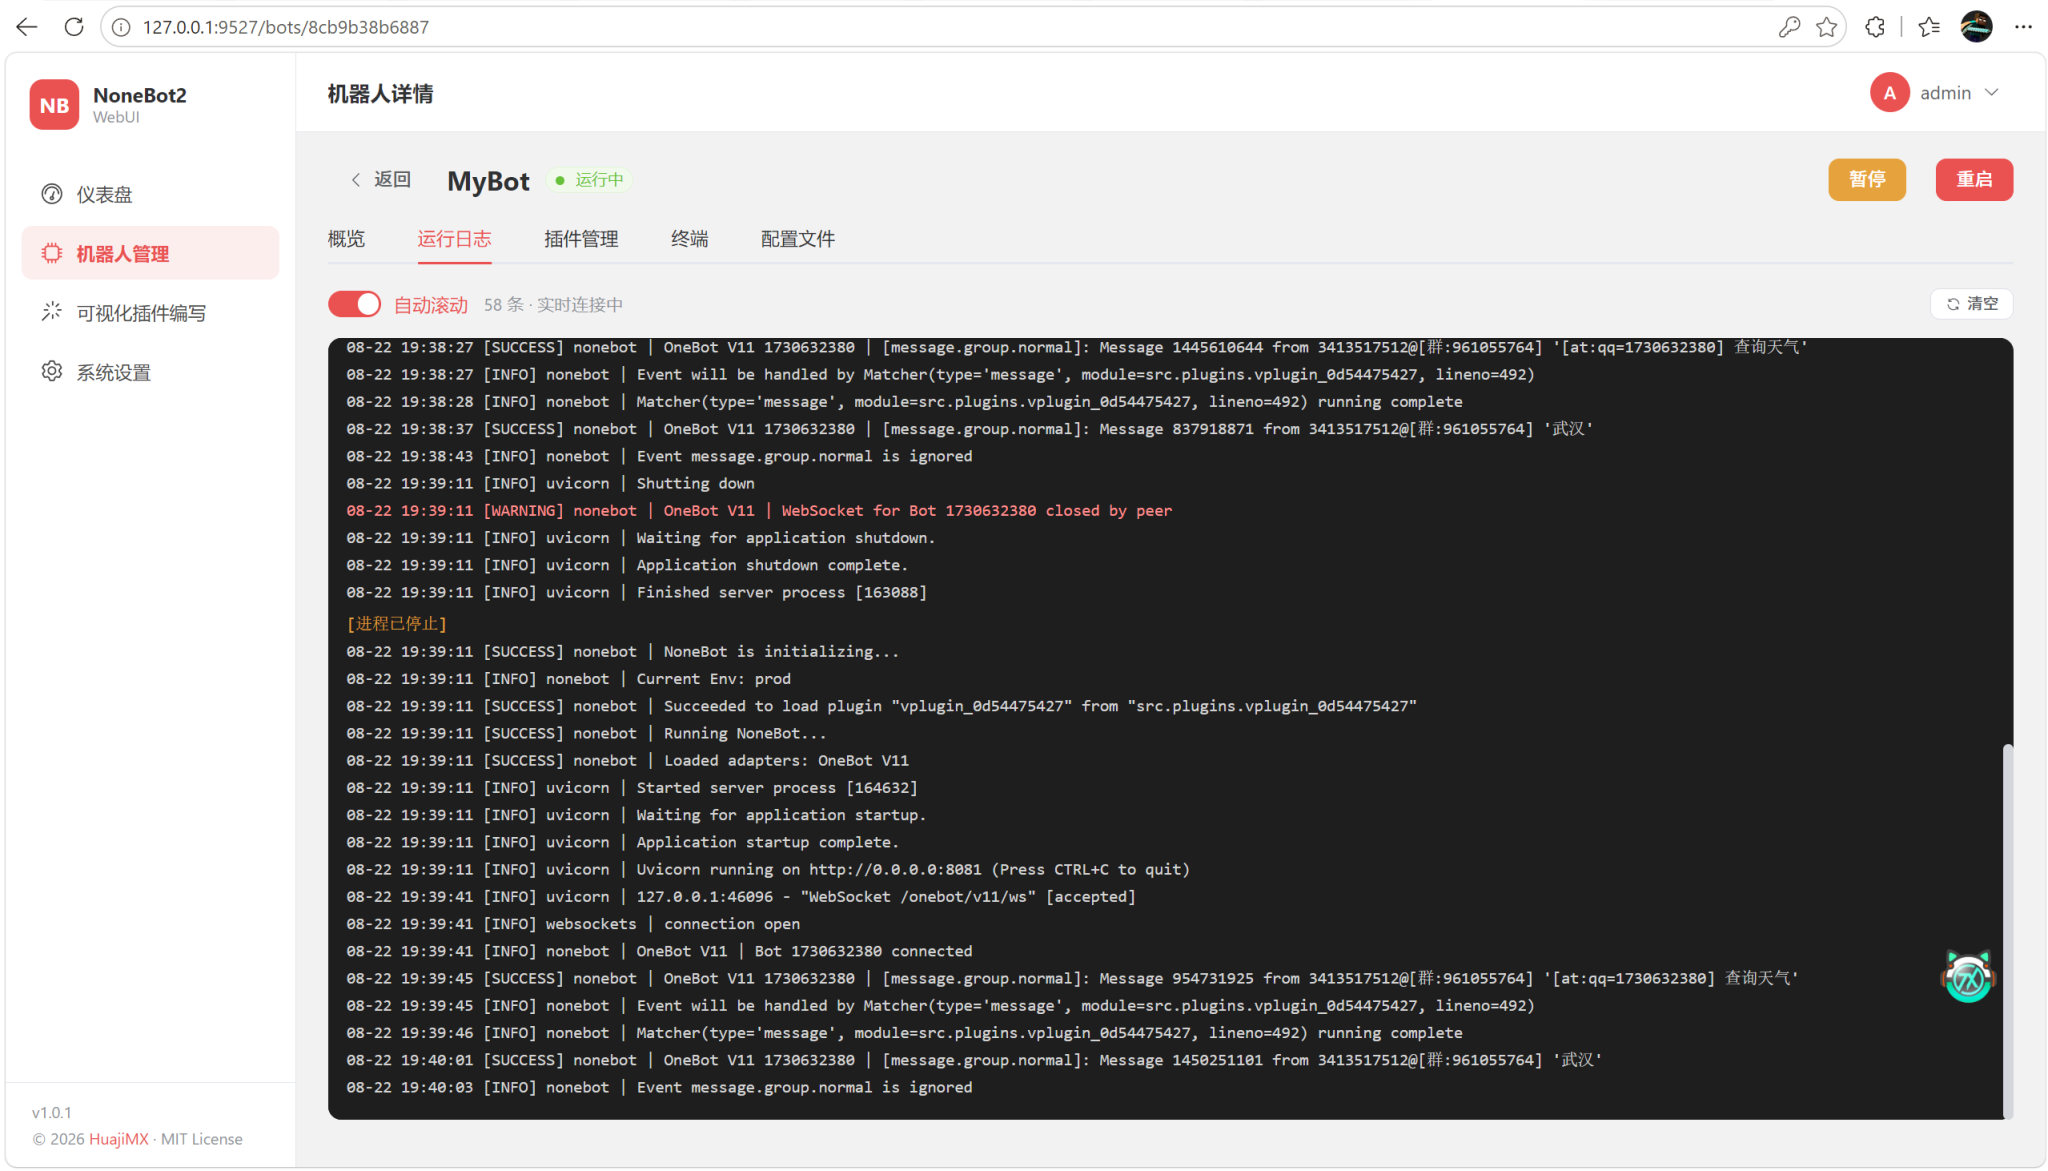This screenshot has width=2048, height=1171.
Task: Click the back chevron arrow icon
Action: tap(356, 180)
